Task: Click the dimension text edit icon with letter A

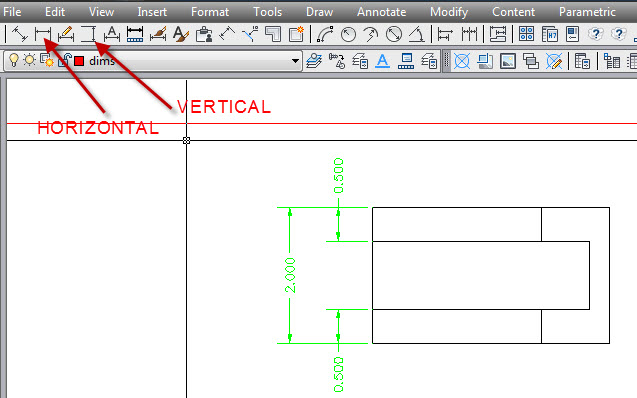Action: [111, 34]
